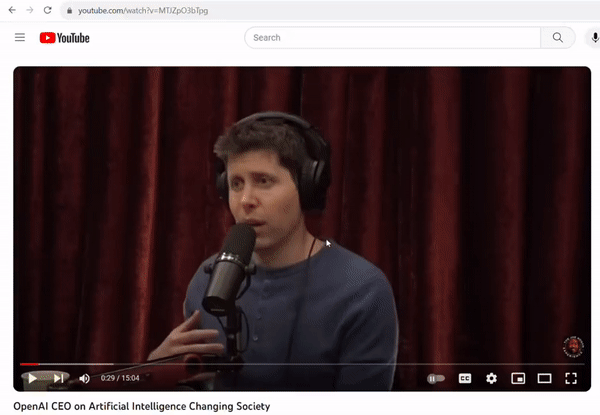
Task: Go forward using the browser forward arrow
Action: (x=30, y=10)
